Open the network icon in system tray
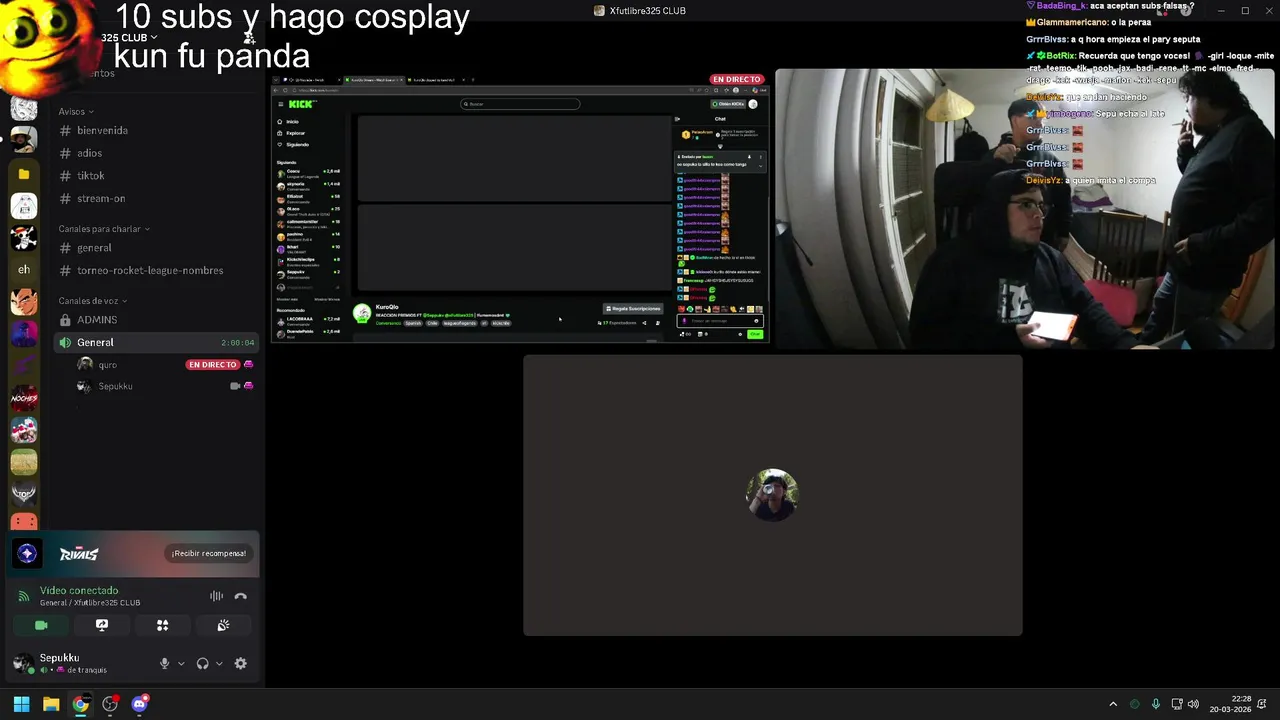This screenshot has height=720, width=1280. (1177, 704)
